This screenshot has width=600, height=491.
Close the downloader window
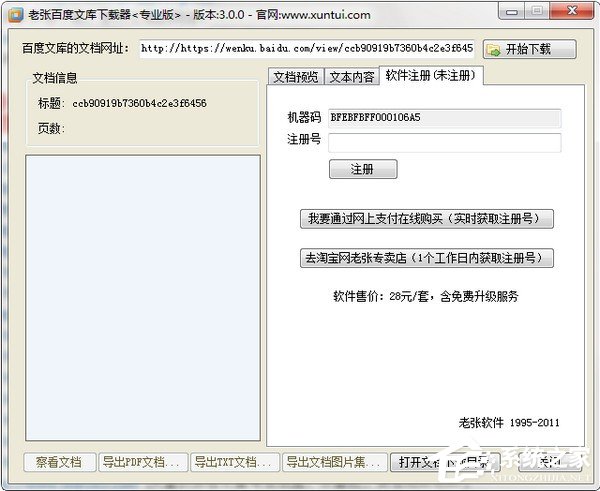[572, 11]
